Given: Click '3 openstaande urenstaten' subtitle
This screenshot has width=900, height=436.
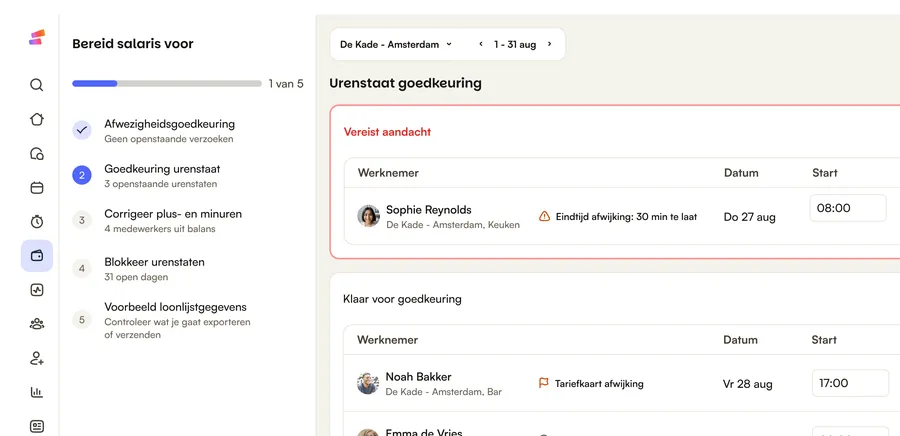Looking at the screenshot, I should coord(161,184).
